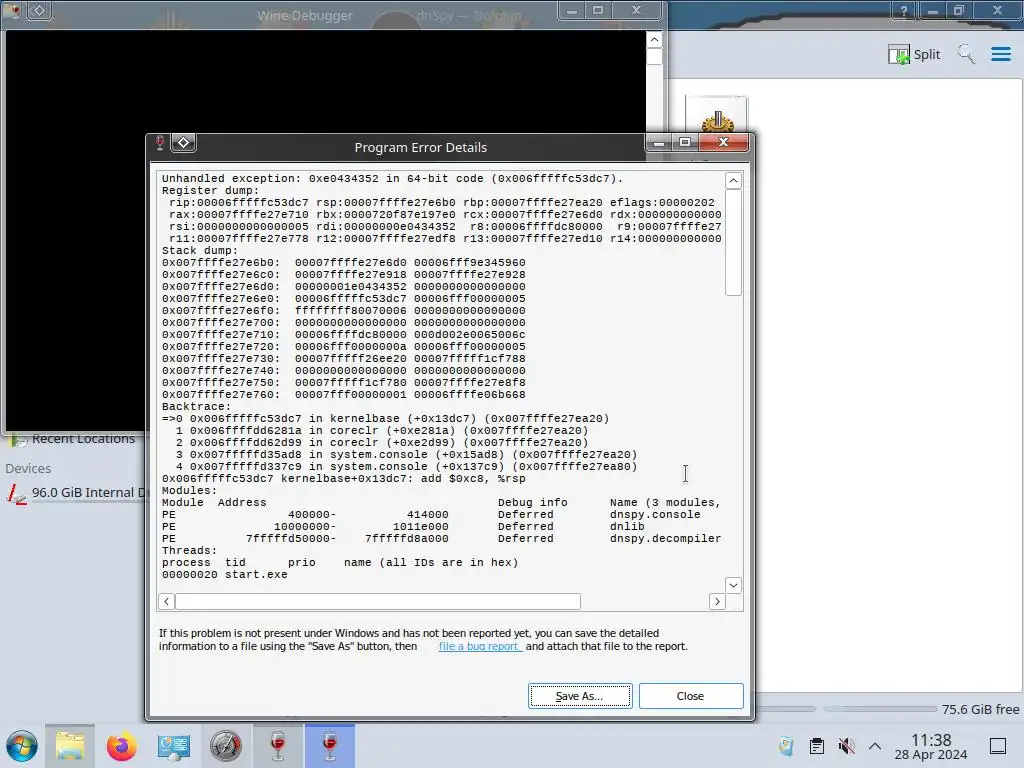Click the '75.6 GiB free' status text
Viewport: 1024px width, 768px height.
coord(980,709)
